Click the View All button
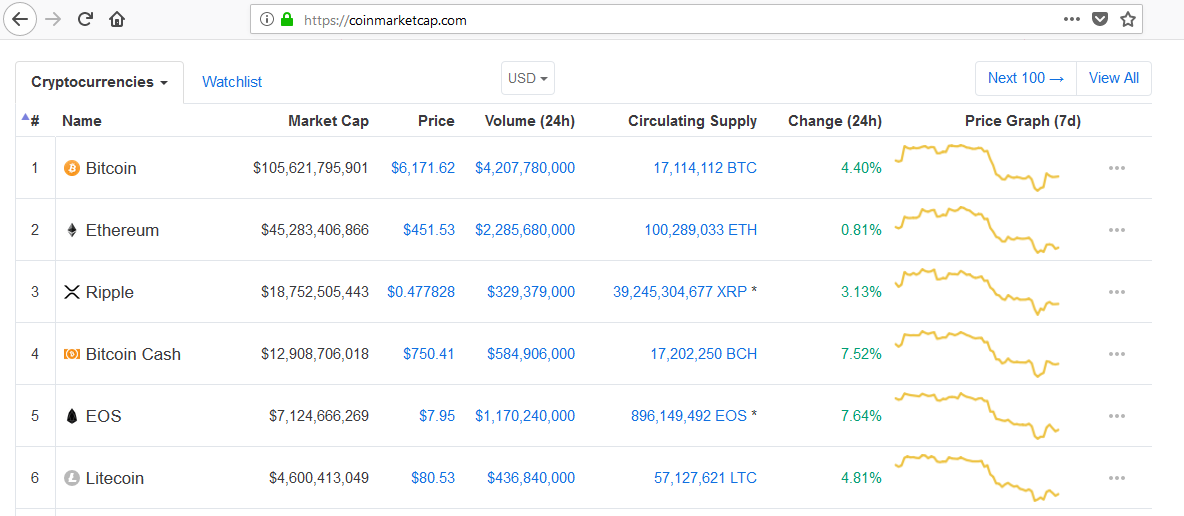Image resolution: width=1184 pixels, height=516 pixels. point(1114,78)
